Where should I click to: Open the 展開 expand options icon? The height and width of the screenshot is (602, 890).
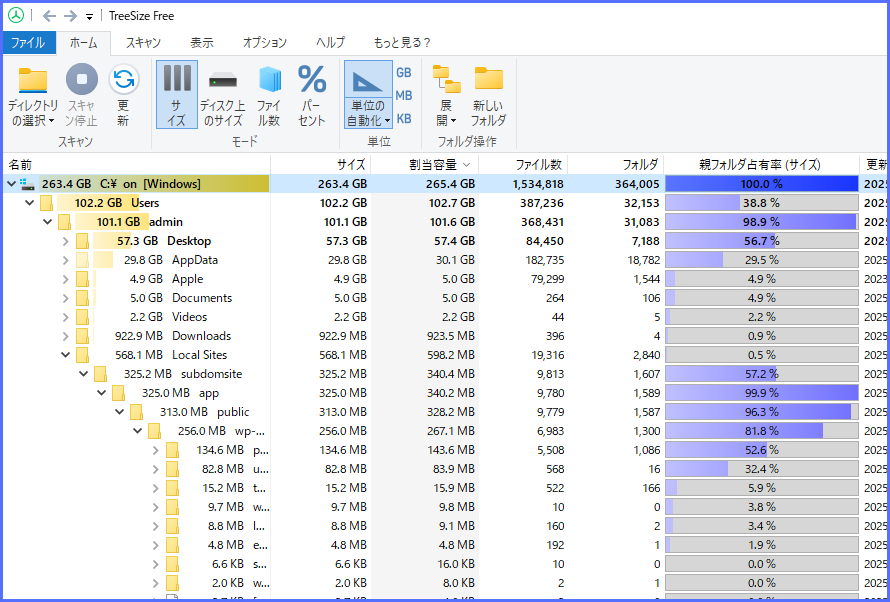coord(445,81)
